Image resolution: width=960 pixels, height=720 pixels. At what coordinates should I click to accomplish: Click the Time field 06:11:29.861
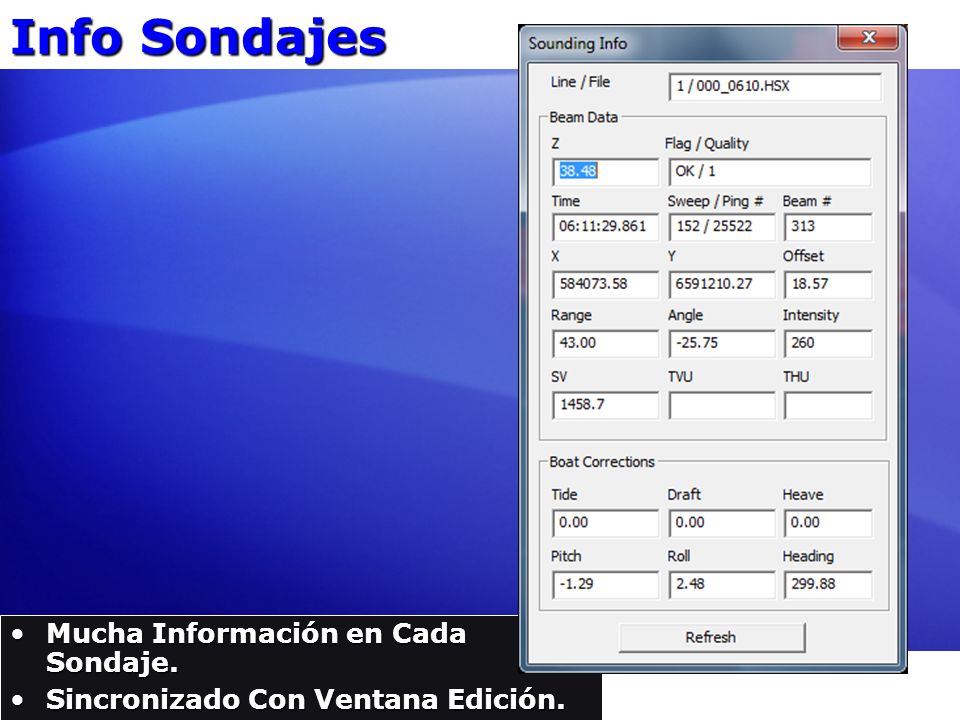pos(605,227)
